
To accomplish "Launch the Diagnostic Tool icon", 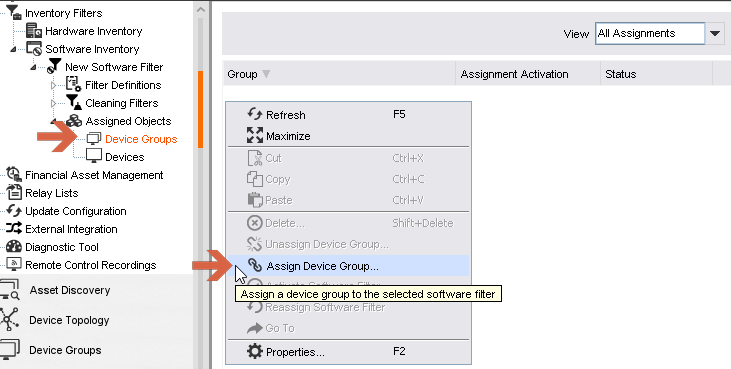I will (x=14, y=246).
